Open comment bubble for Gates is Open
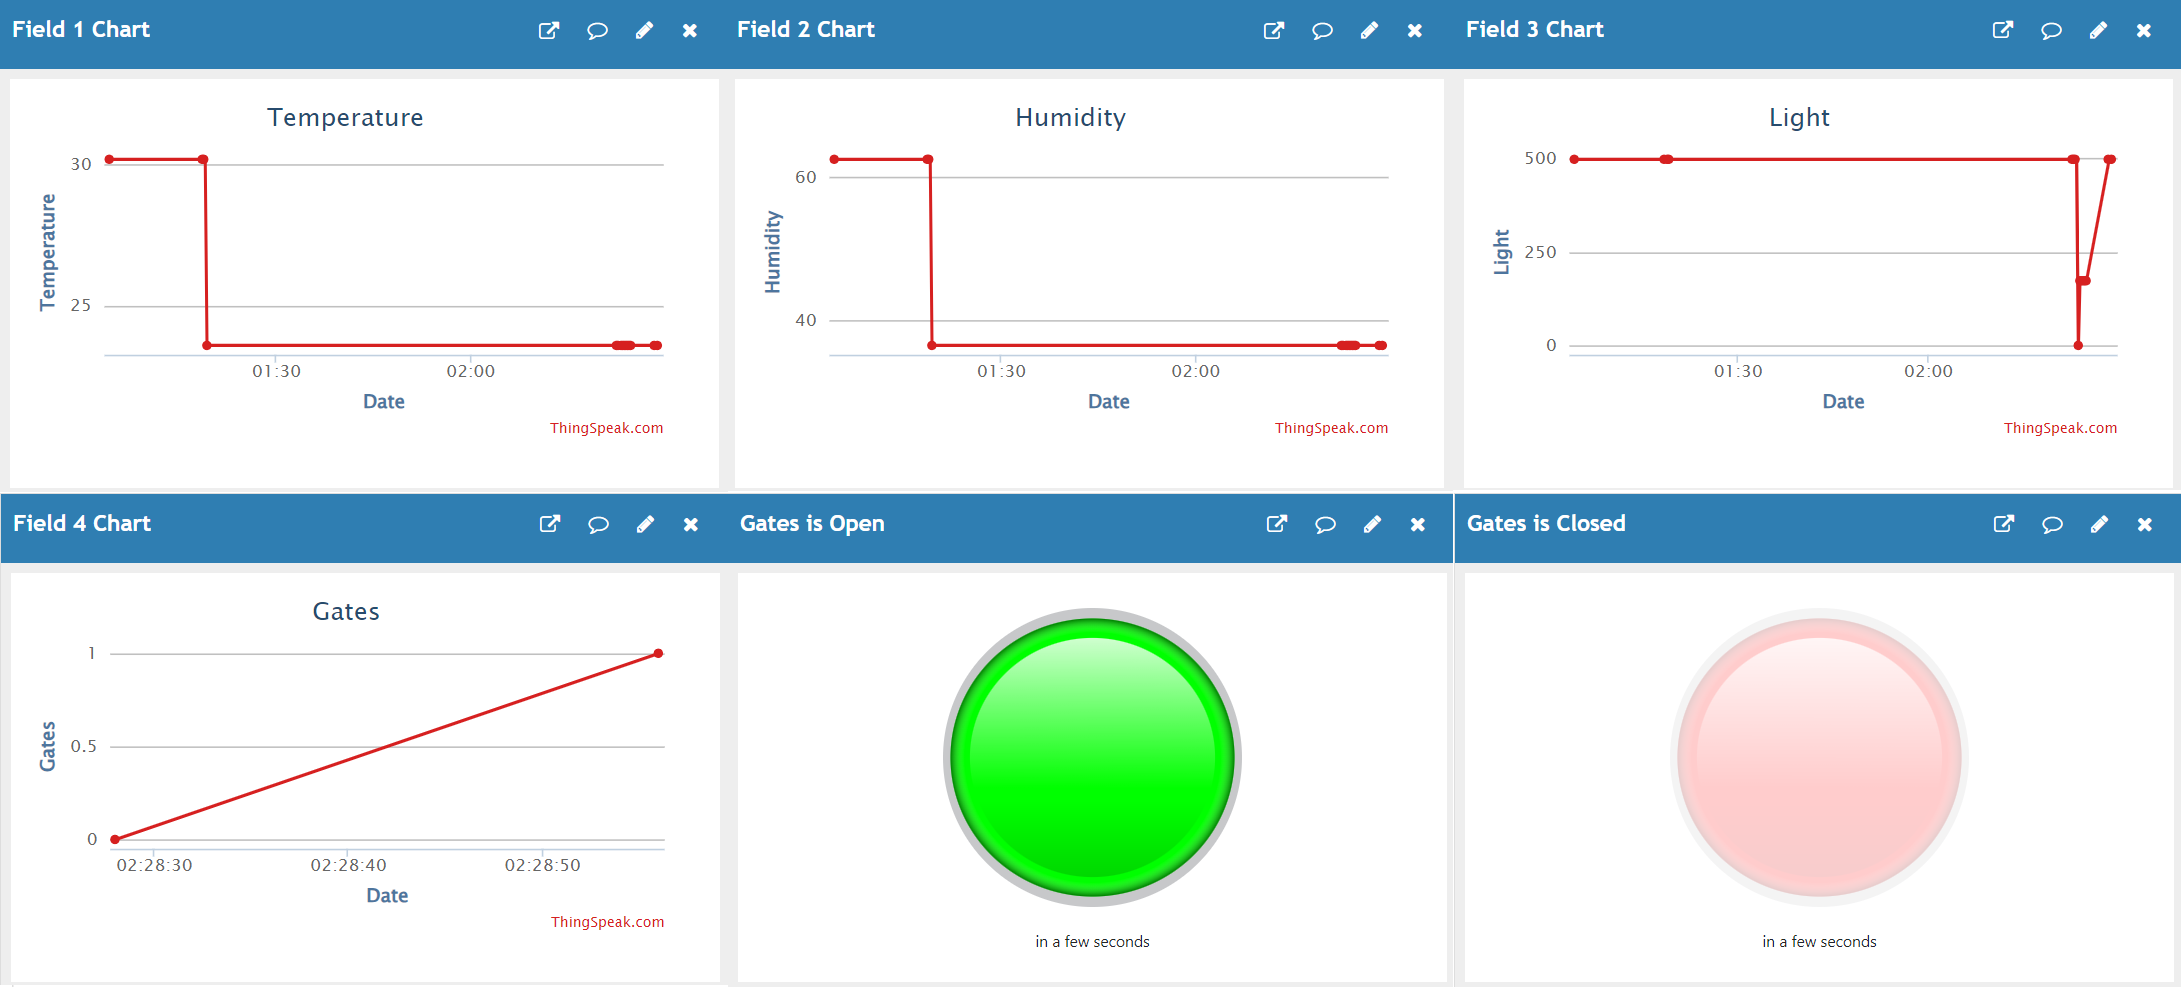2181x987 pixels. [x=1325, y=524]
